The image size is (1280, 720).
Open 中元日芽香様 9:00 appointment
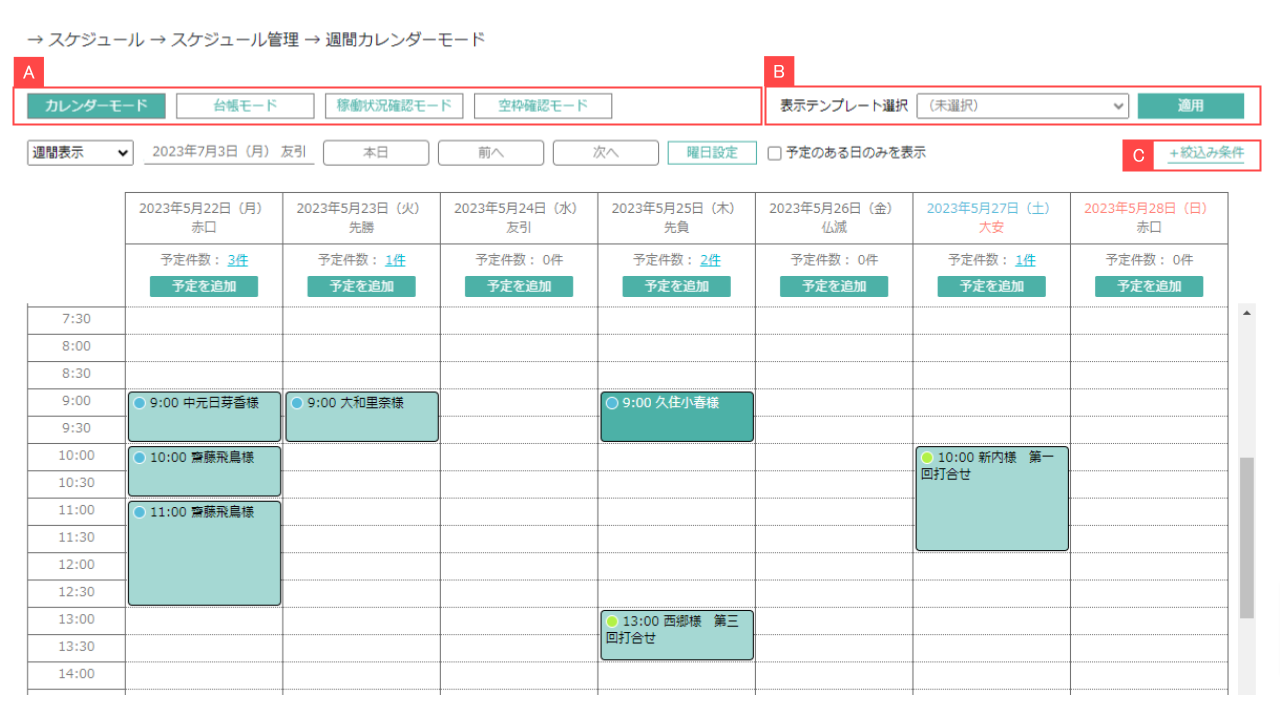(203, 415)
